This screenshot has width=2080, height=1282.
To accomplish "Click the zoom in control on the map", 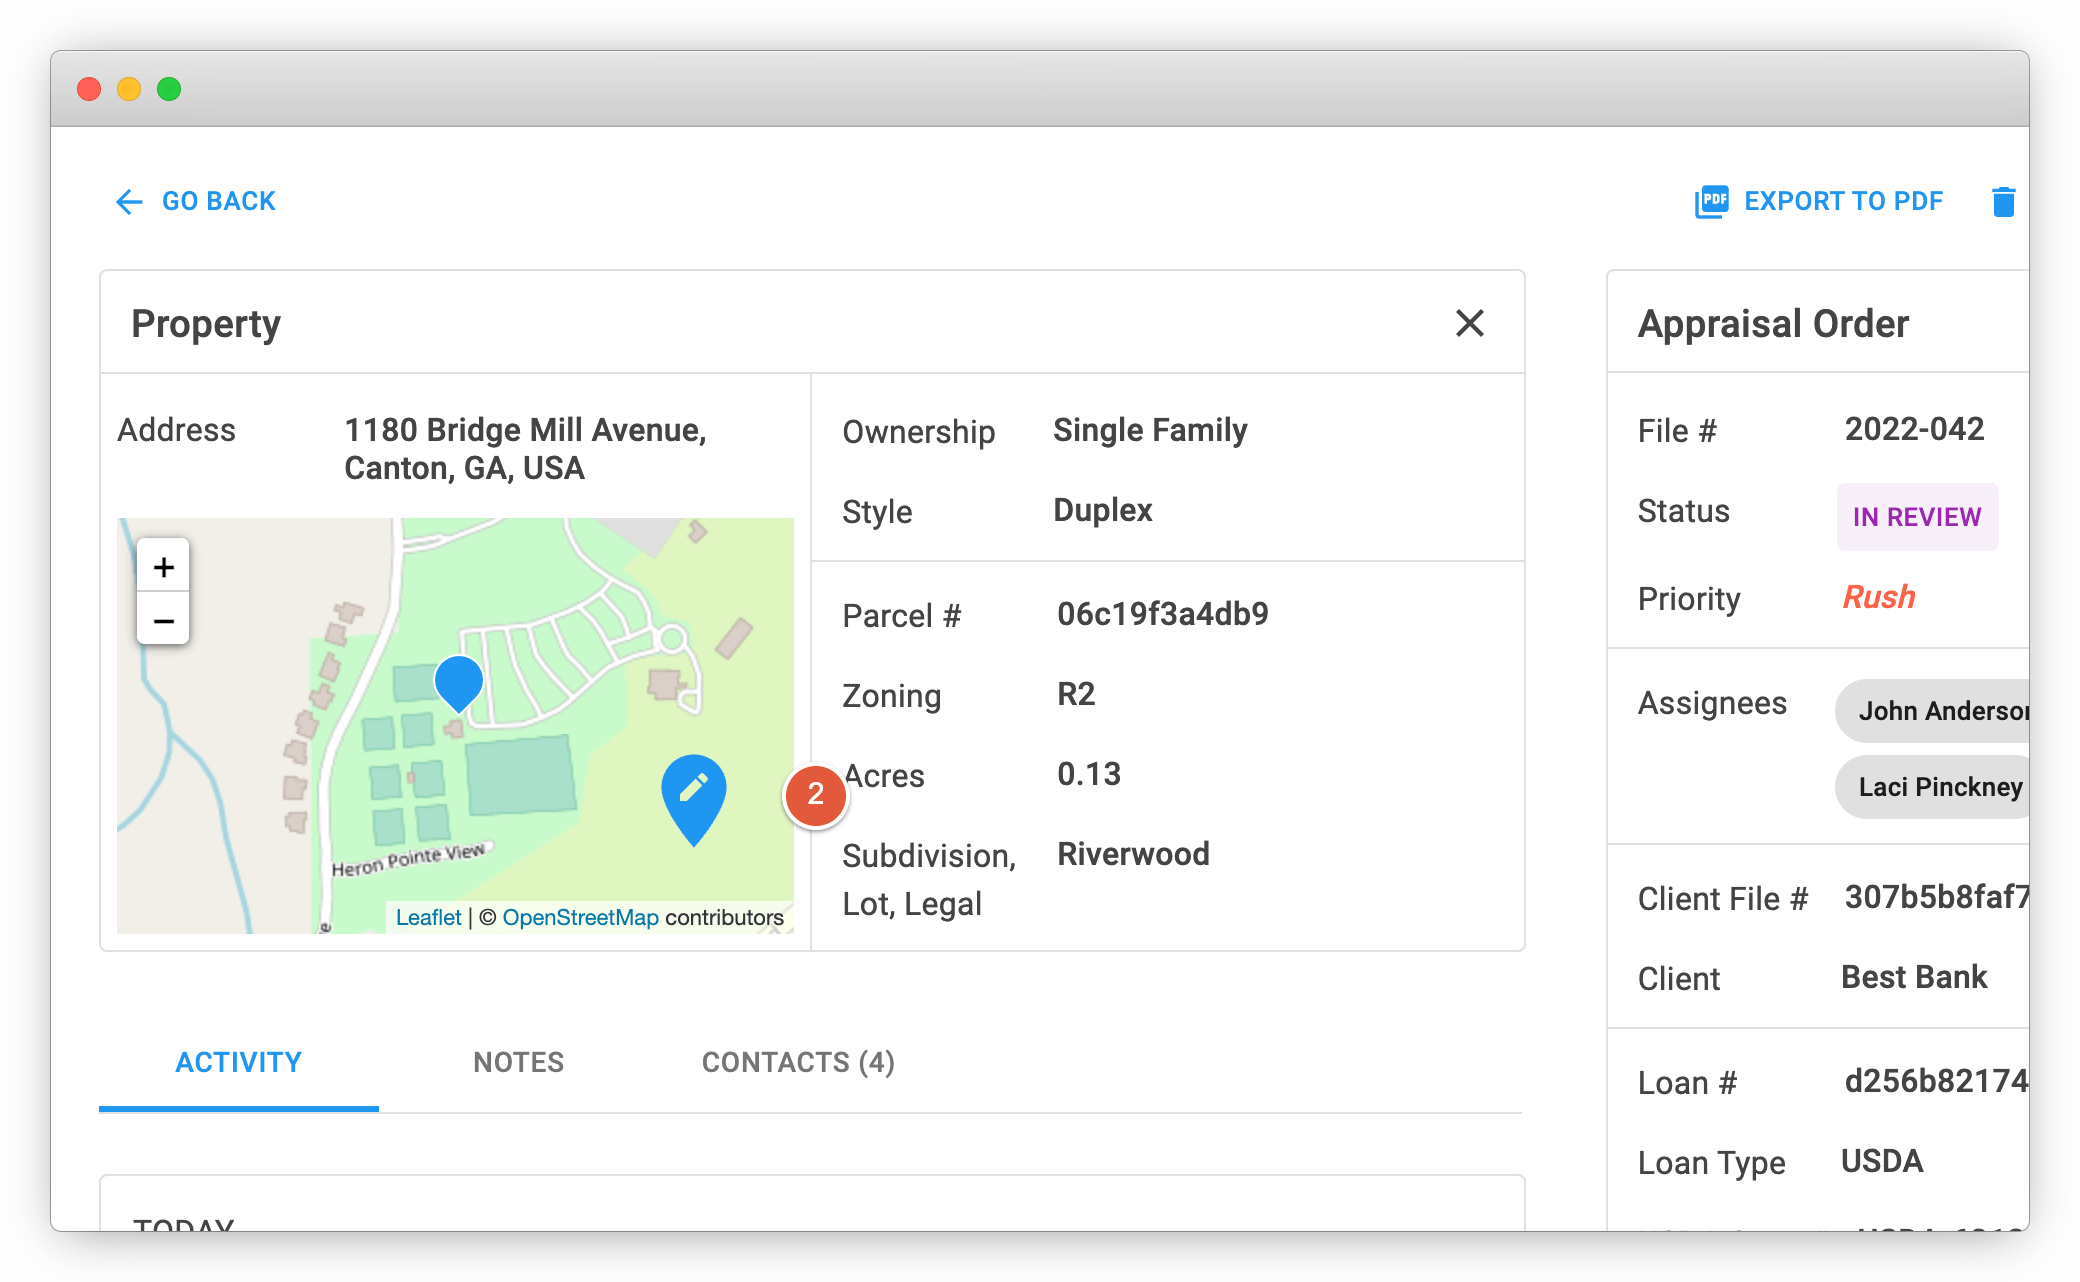I will [x=162, y=566].
